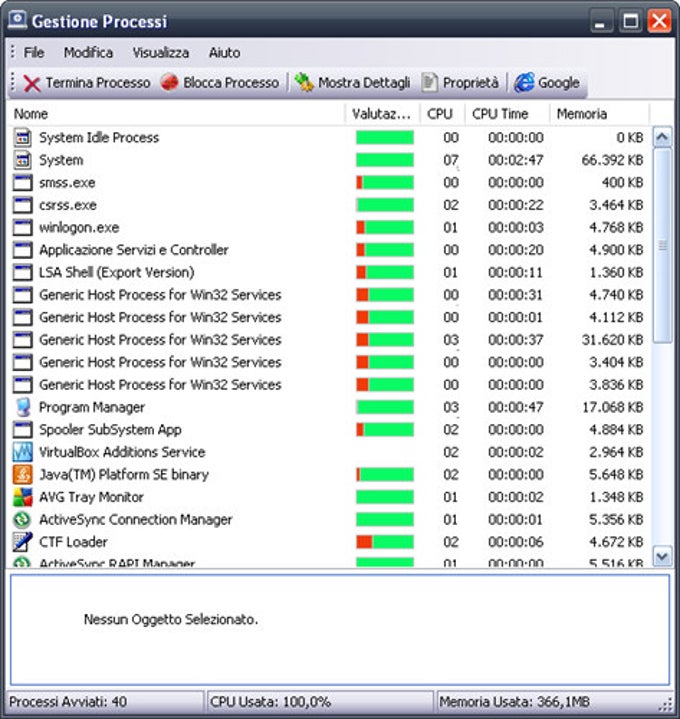This screenshot has width=680, height=719.
Task: Select the AVG Tray Monitor name
Action: (91, 497)
